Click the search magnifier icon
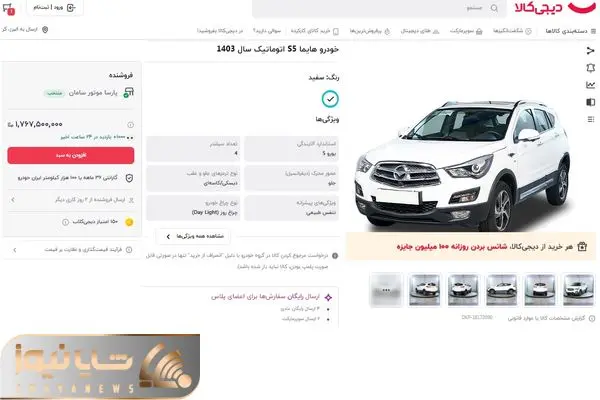 [x=494, y=8]
